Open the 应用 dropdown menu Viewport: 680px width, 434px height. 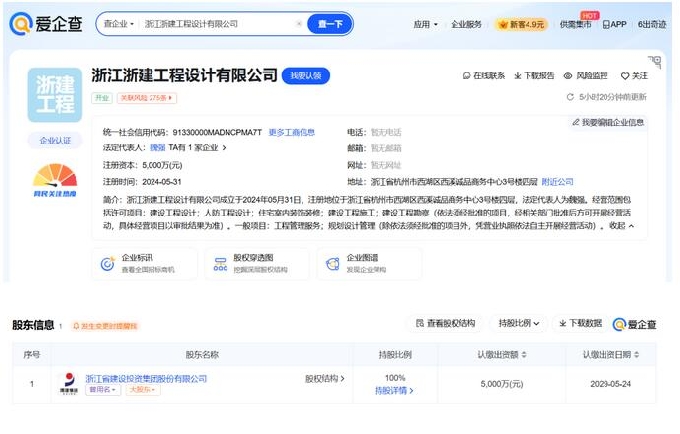(425, 24)
